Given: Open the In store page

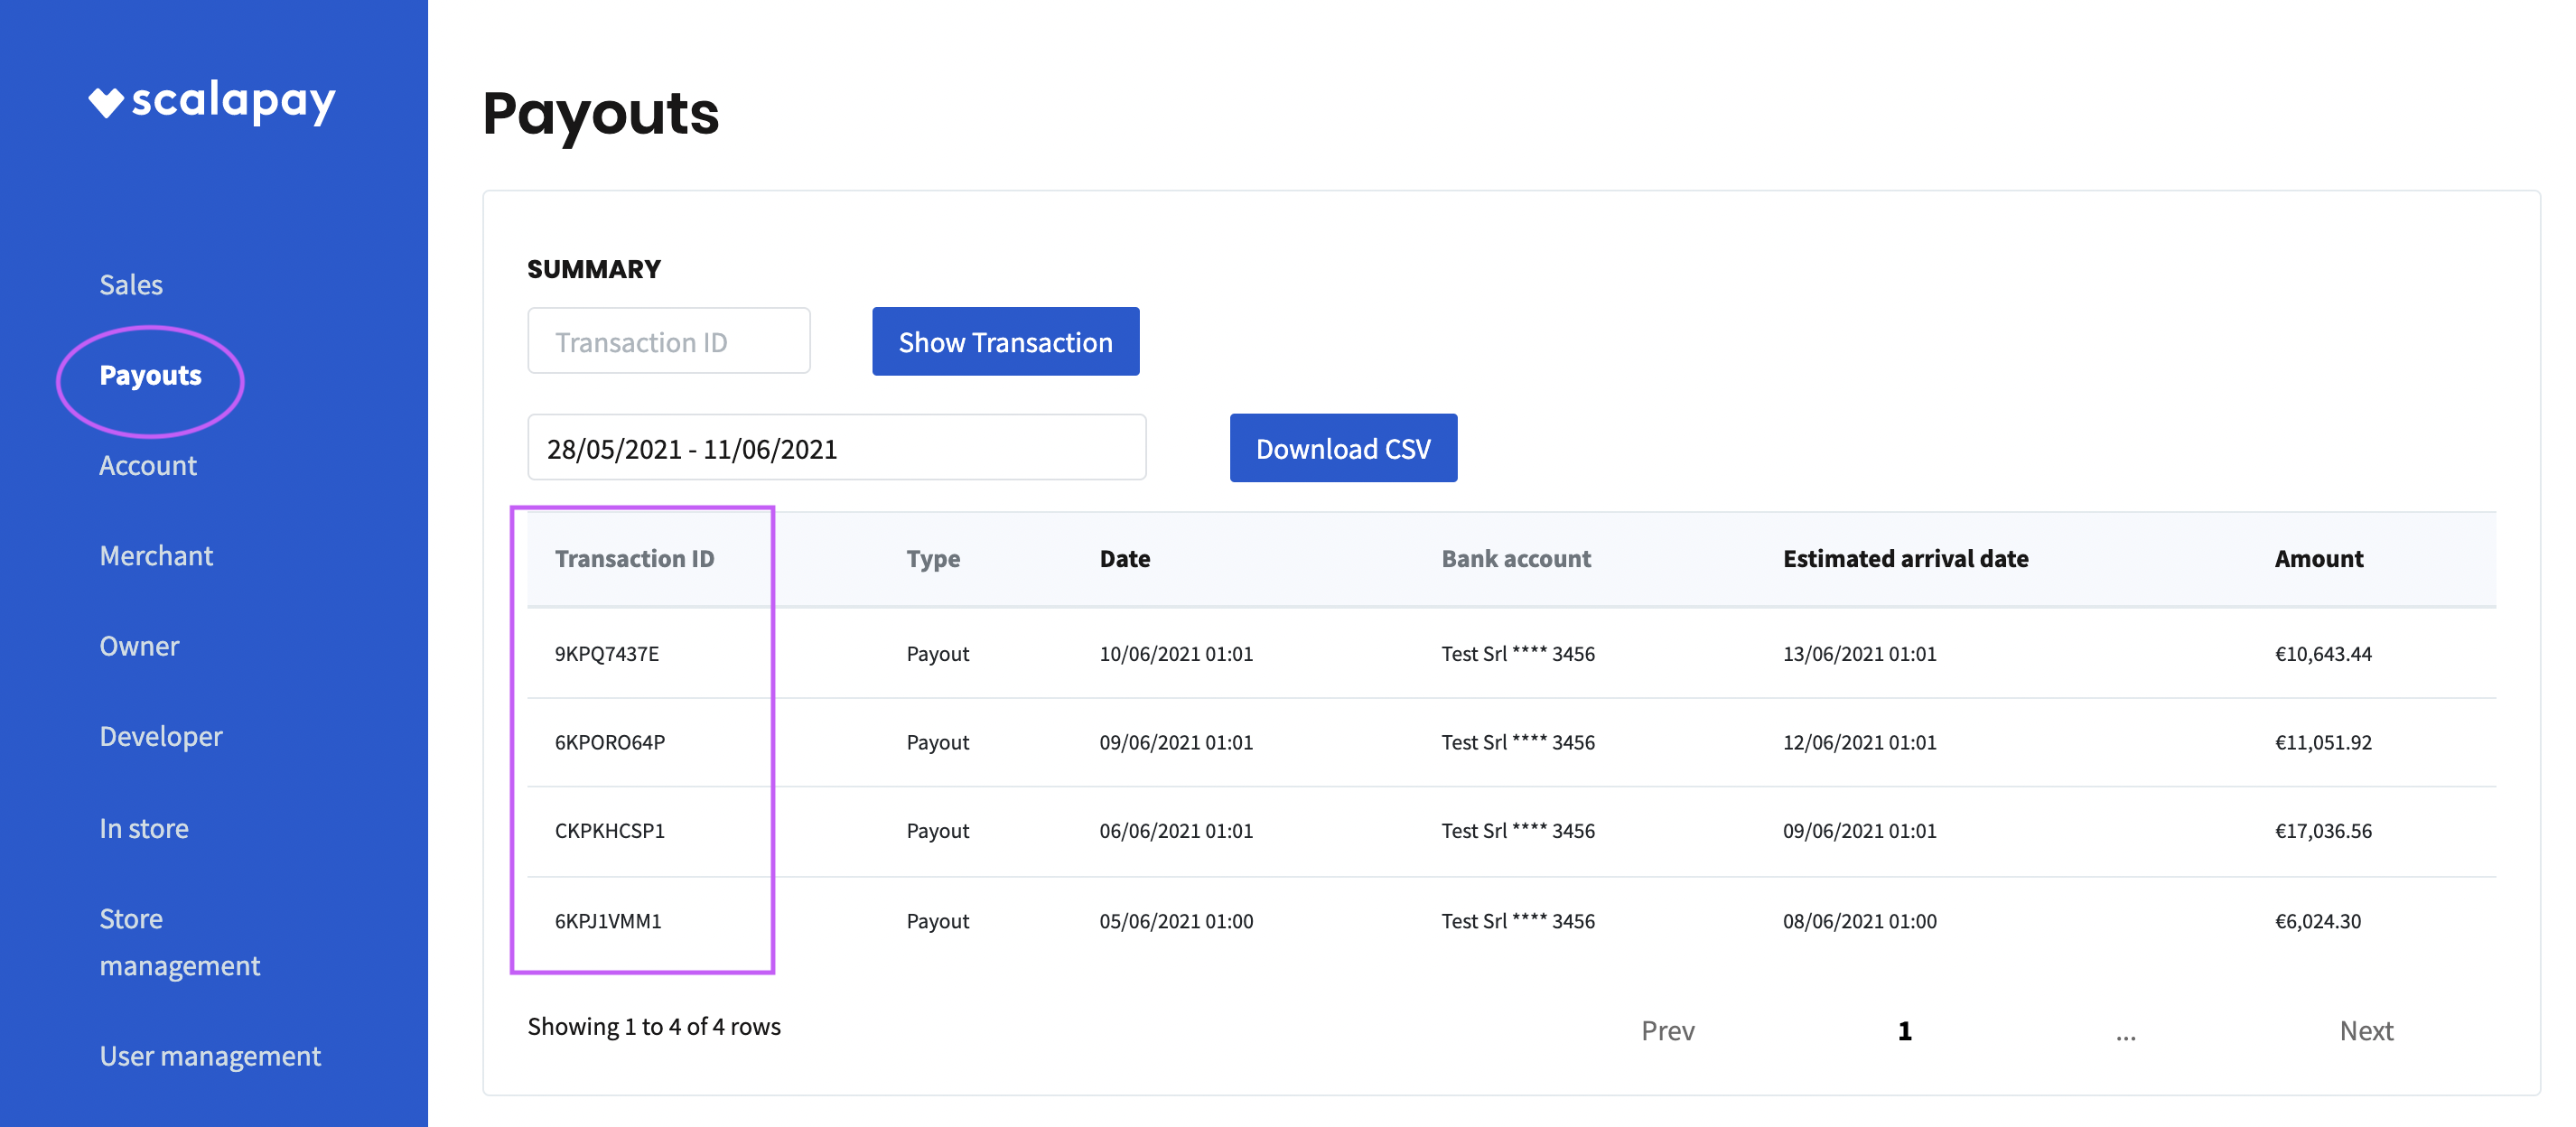Looking at the screenshot, I should pyautogui.click(x=144, y=829).
